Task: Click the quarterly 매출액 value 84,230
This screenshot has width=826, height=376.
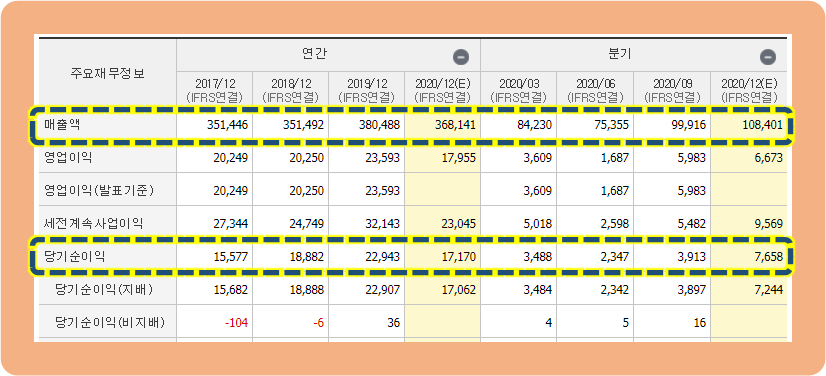Action: click(534, 126)
